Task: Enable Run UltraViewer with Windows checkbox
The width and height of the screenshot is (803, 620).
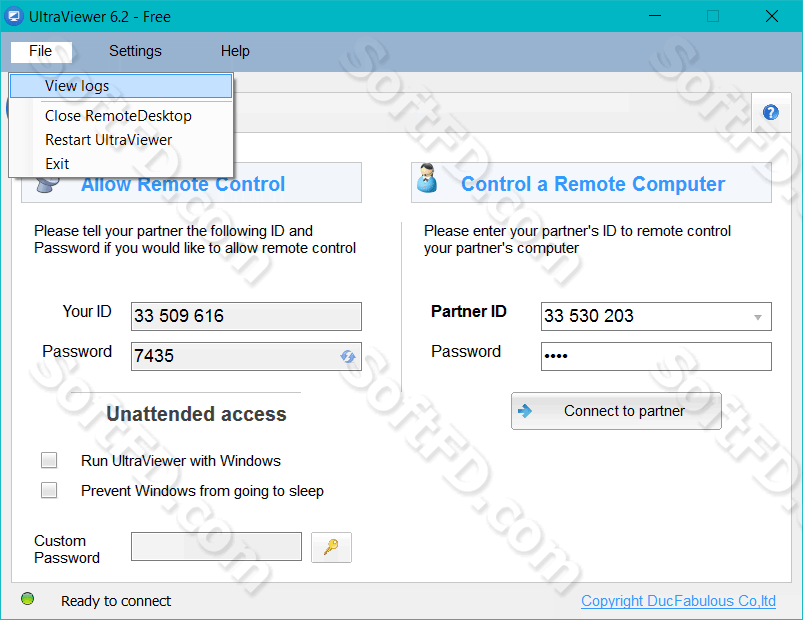Action: [x=49, y=460]
